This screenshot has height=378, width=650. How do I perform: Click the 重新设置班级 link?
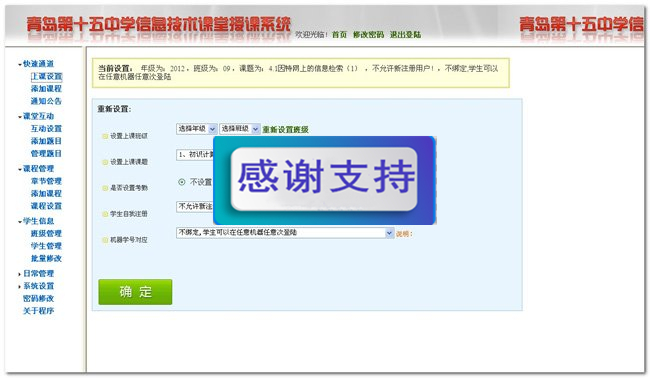coord(285,130)
